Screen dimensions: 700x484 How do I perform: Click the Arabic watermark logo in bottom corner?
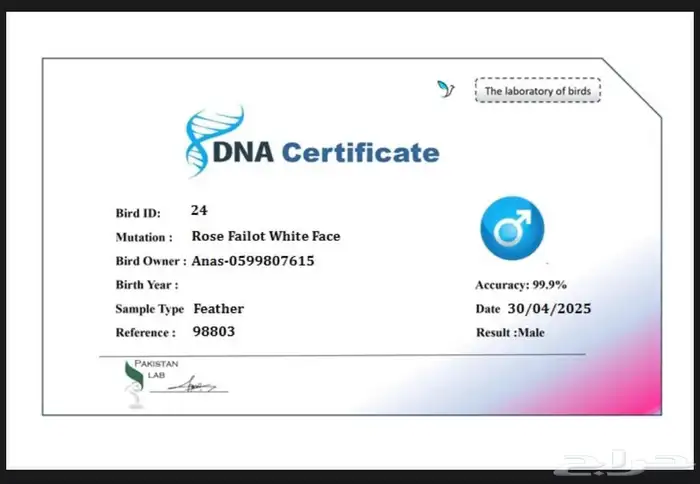(609, 461)
